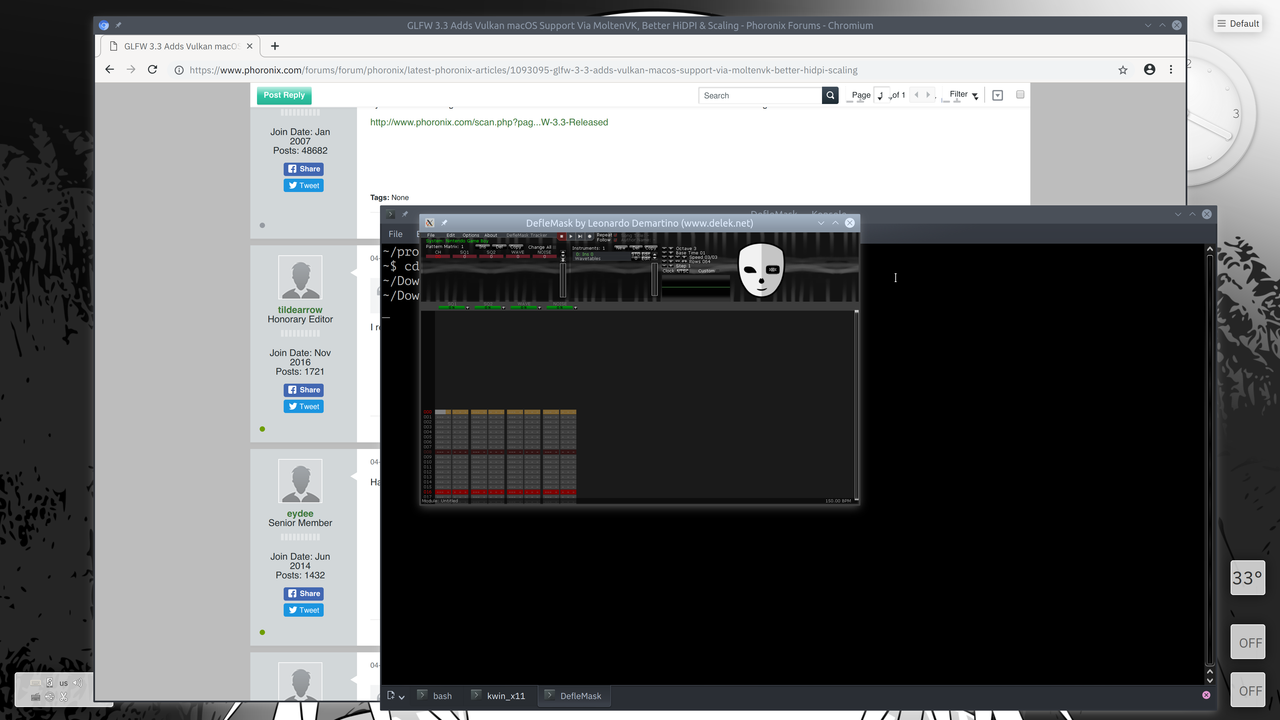Toggle the Repeat checkbox in DefleMask
The image size is (1280, 720).
pos(615,235)
